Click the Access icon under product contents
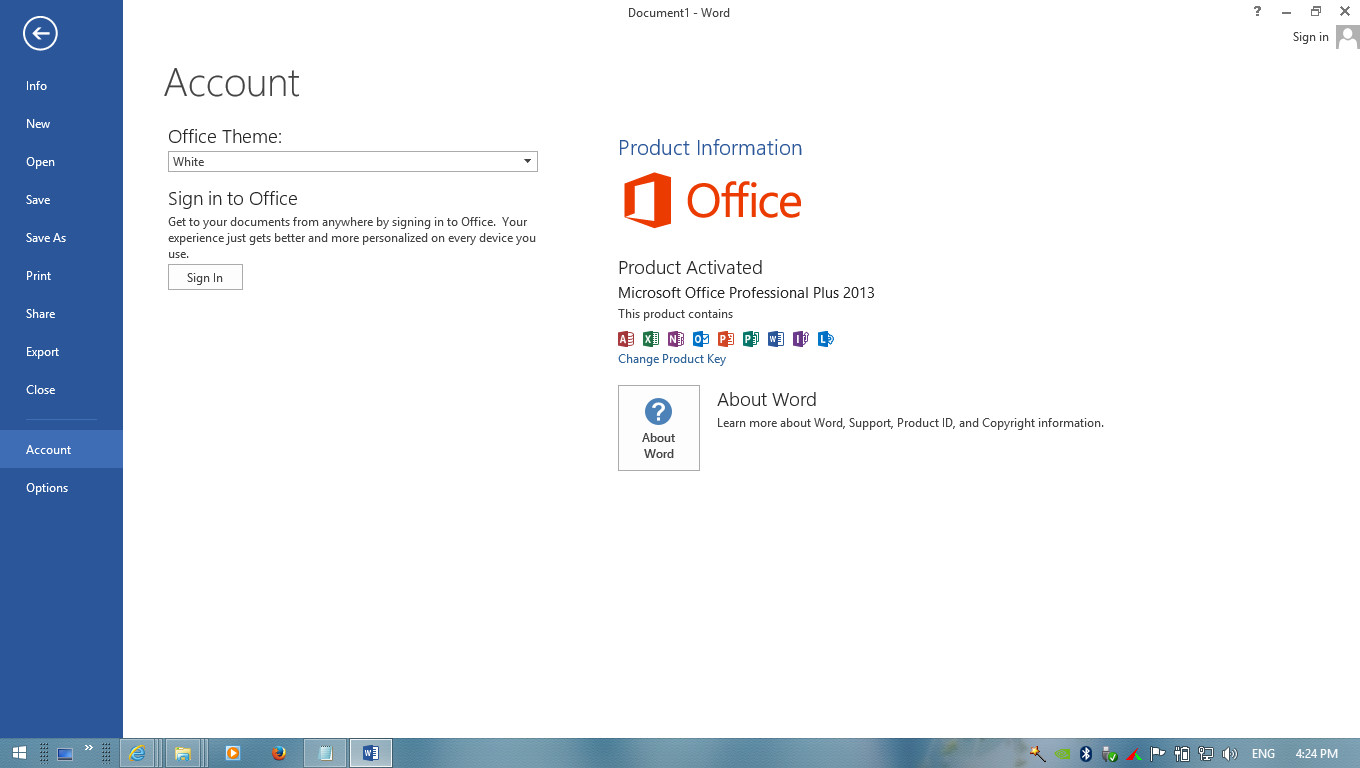The width and height of the screenshot is (1360, 768). click(626, 339)
